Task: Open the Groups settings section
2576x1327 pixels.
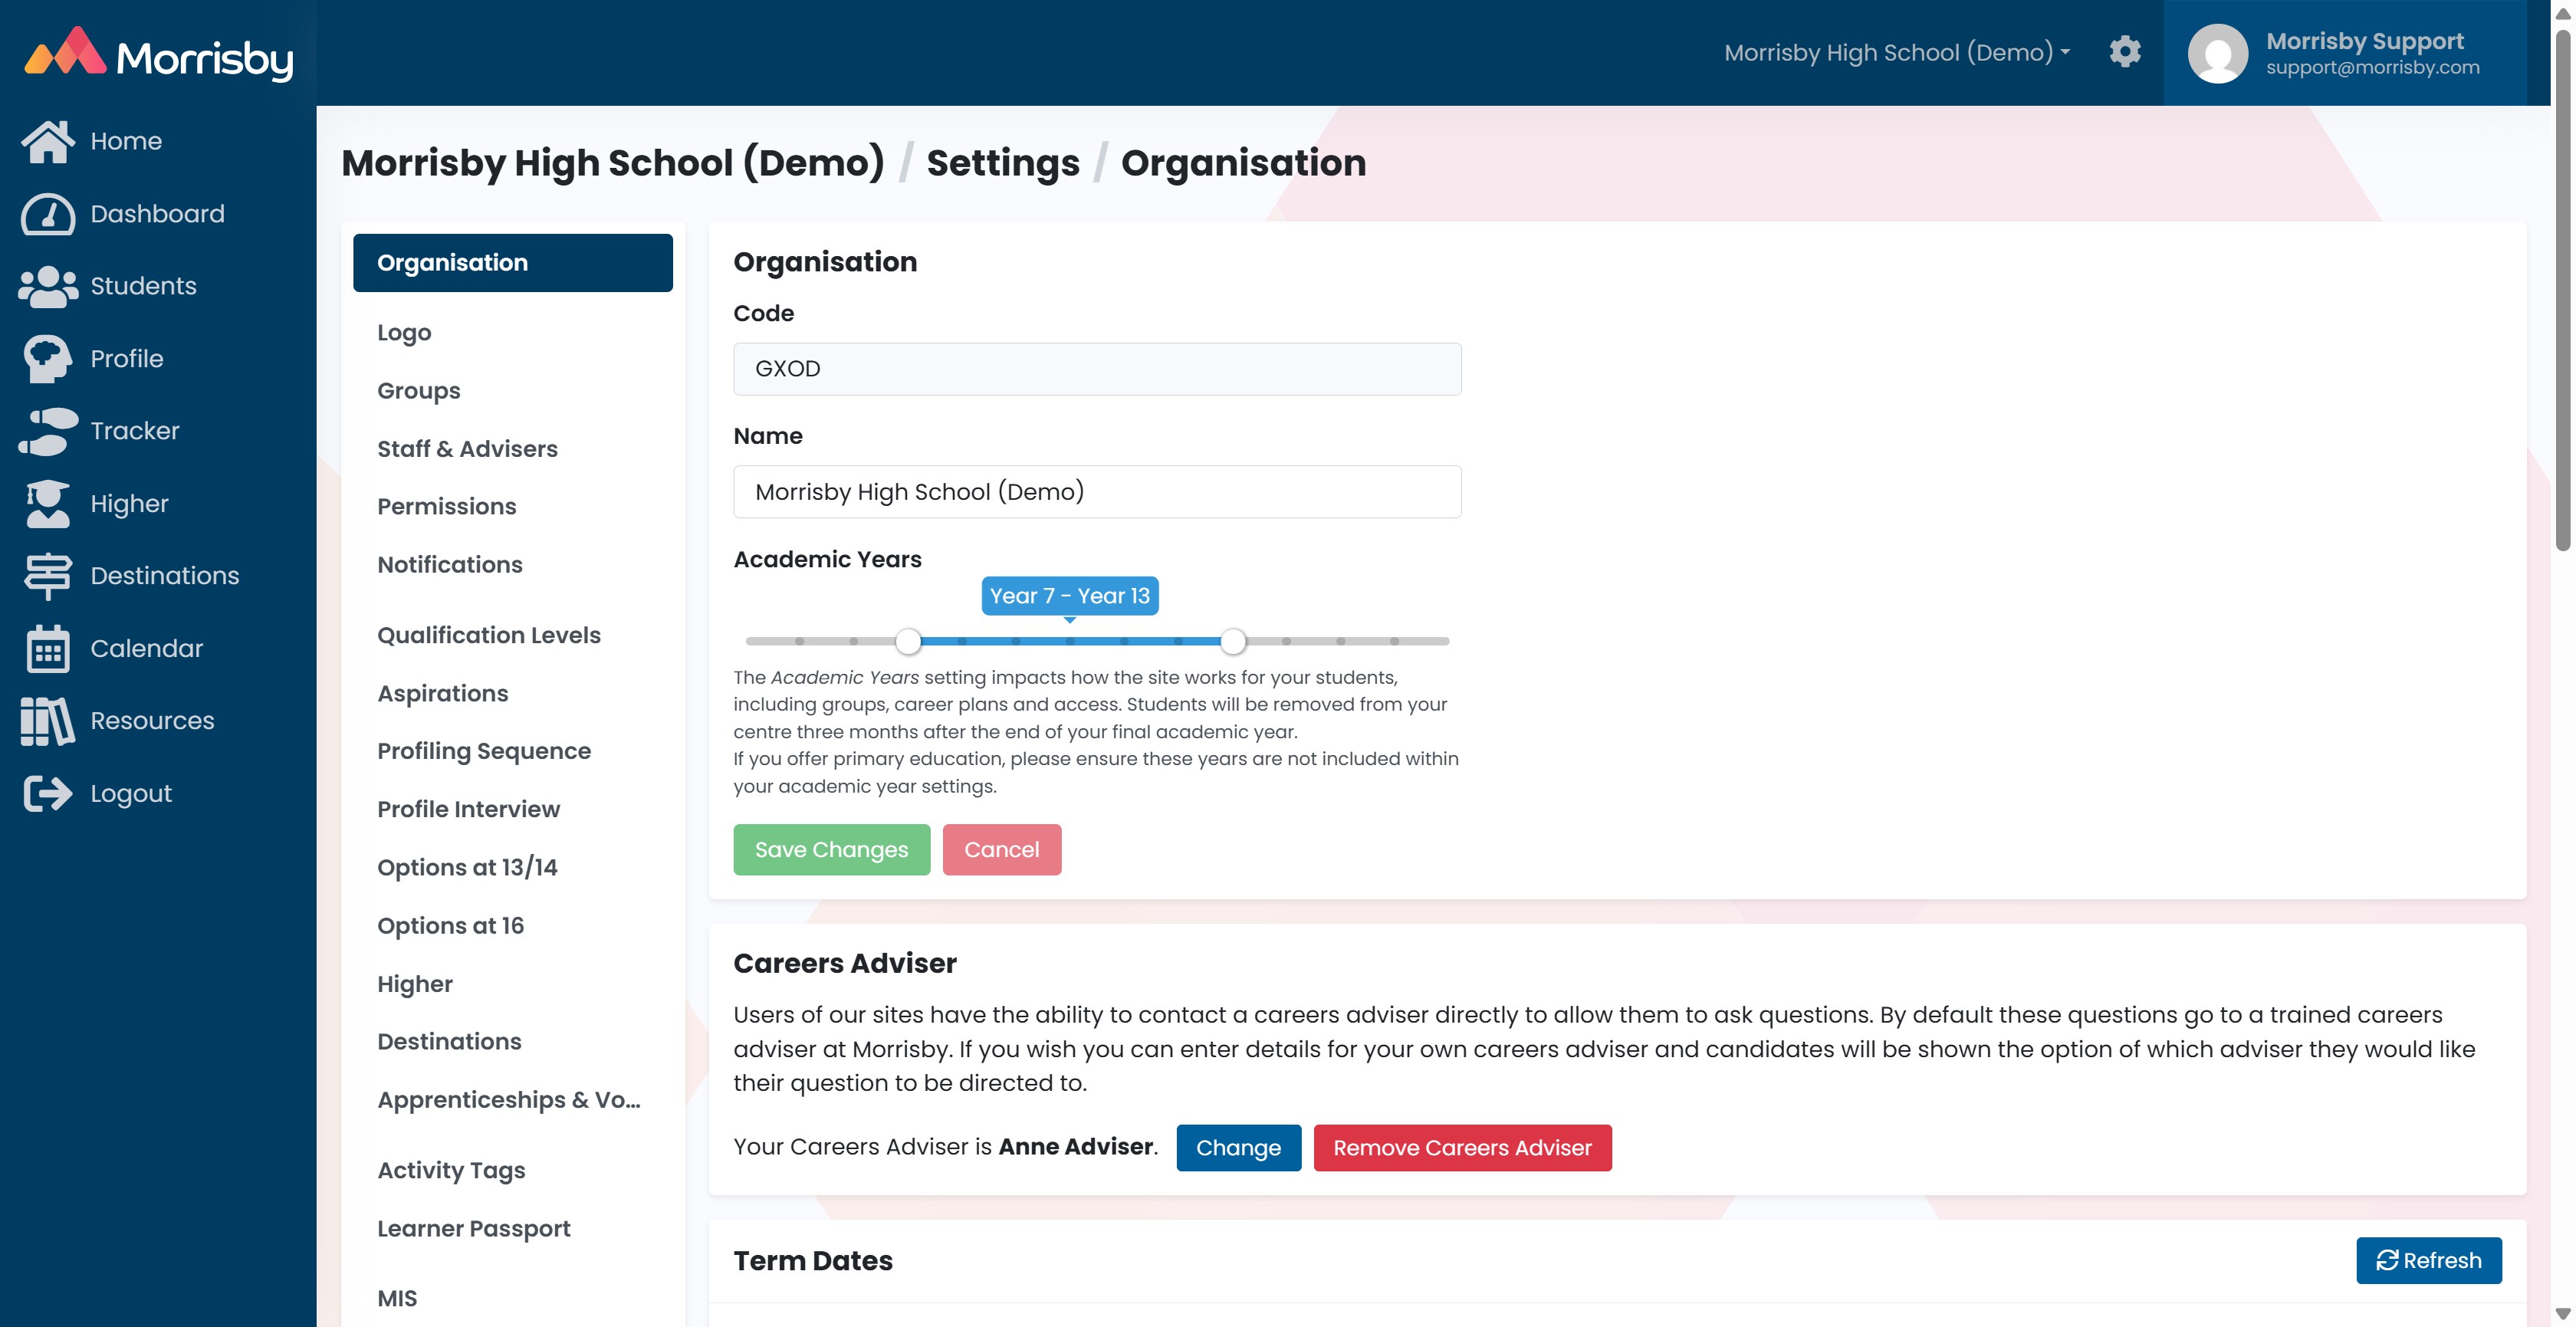Action: pyautogui.click(x=418, y=391)
